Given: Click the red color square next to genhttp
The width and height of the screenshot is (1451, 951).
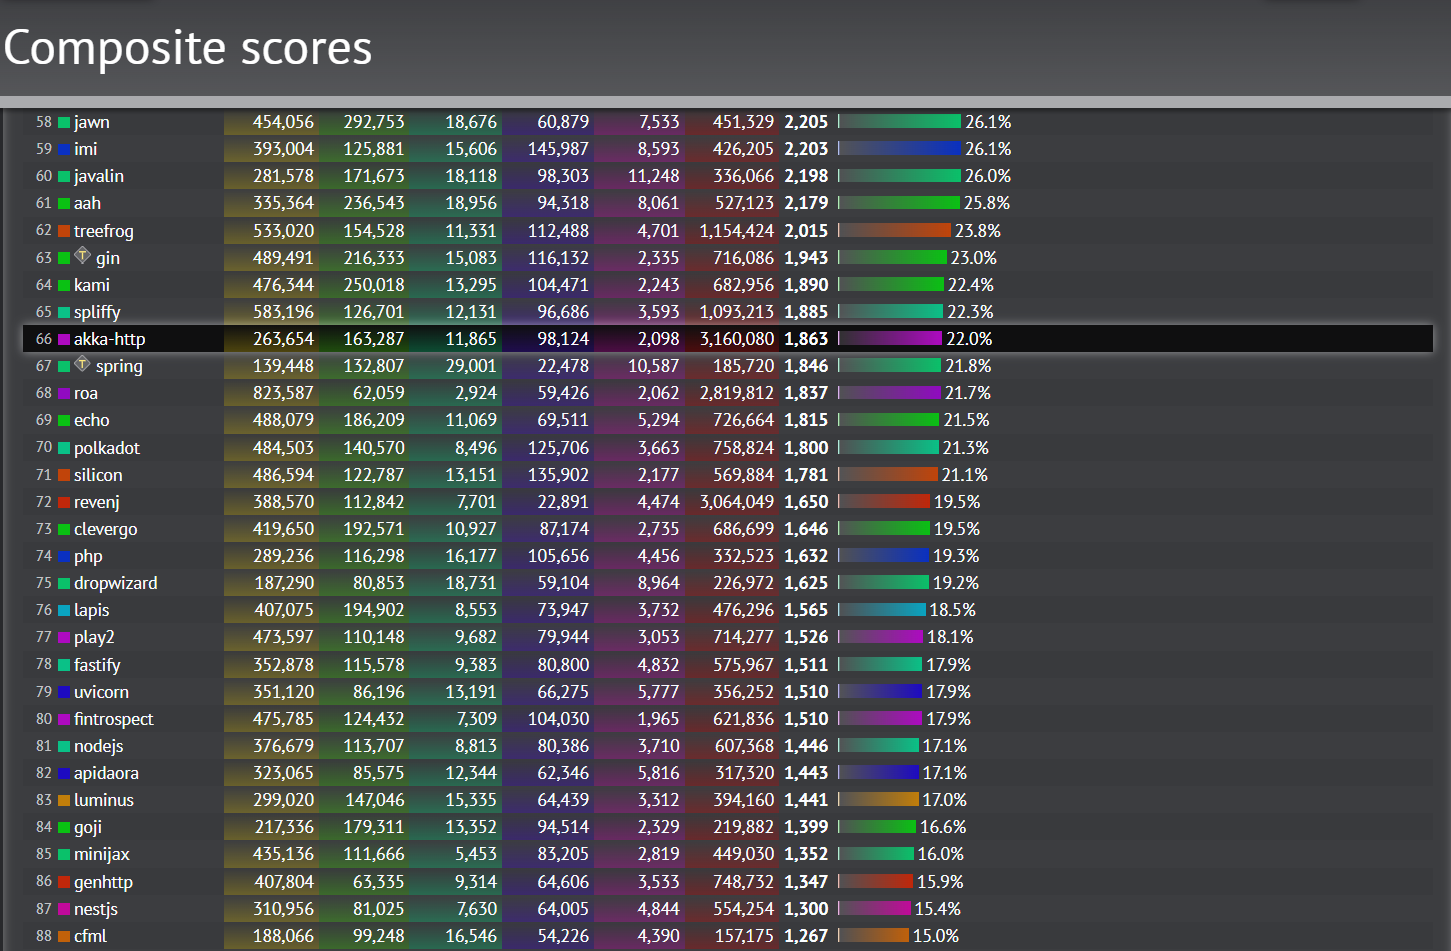Looking at the screenshot, I should 64,882.
